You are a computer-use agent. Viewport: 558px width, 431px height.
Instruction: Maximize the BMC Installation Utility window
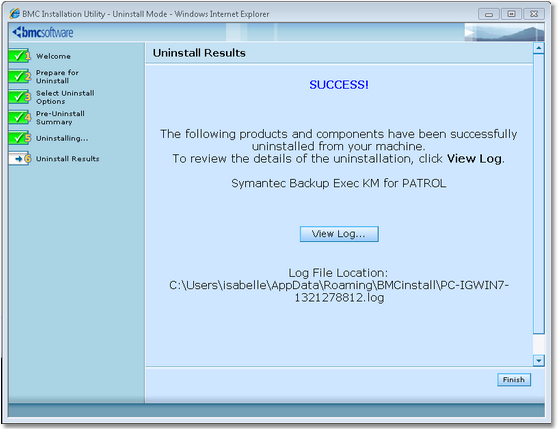511,14
